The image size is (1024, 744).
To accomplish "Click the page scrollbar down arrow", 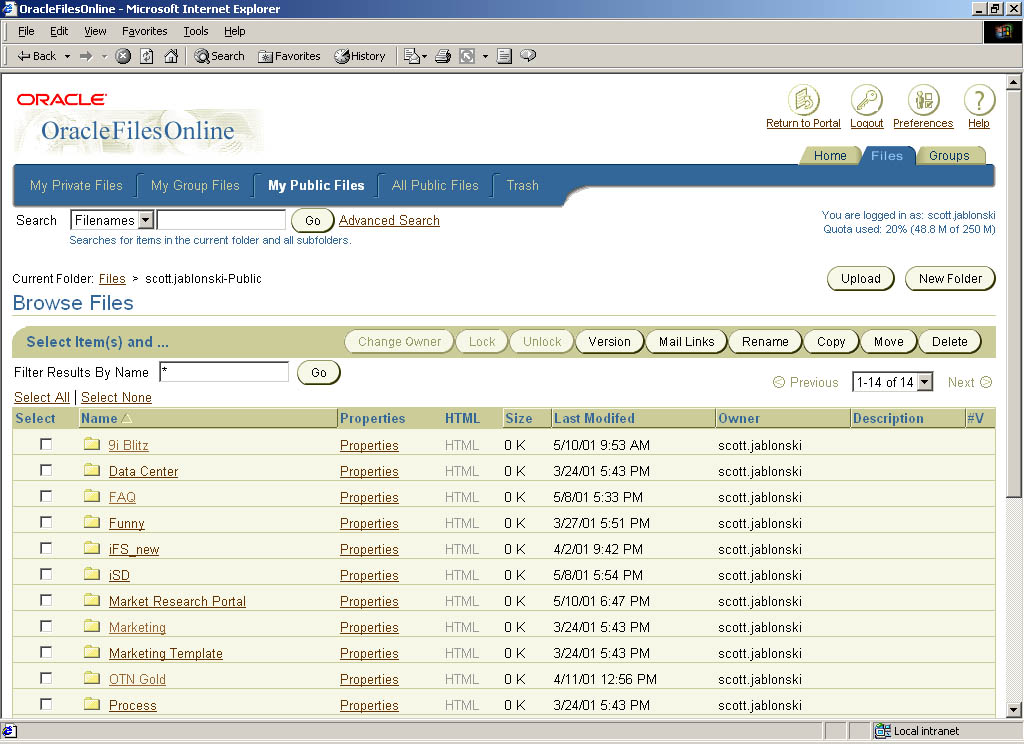I will pos(1014,709).
